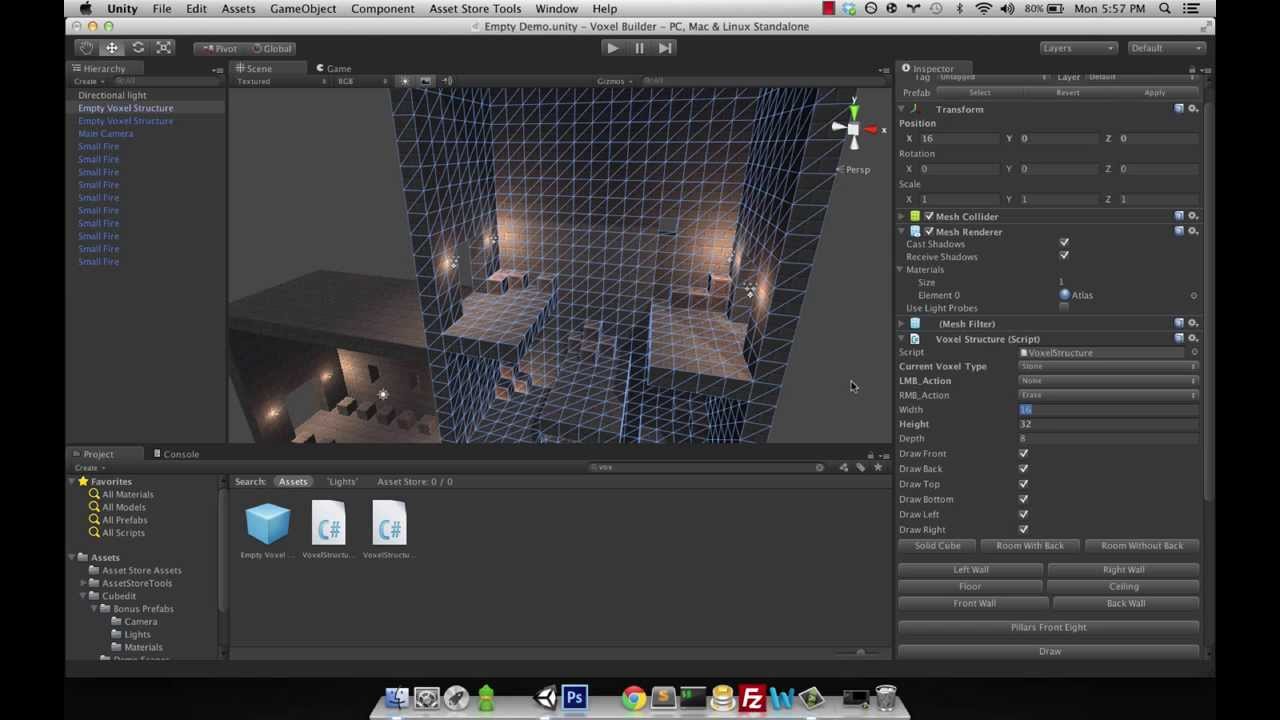Open the LMB_Action dropdown

tap(1108, 381)
